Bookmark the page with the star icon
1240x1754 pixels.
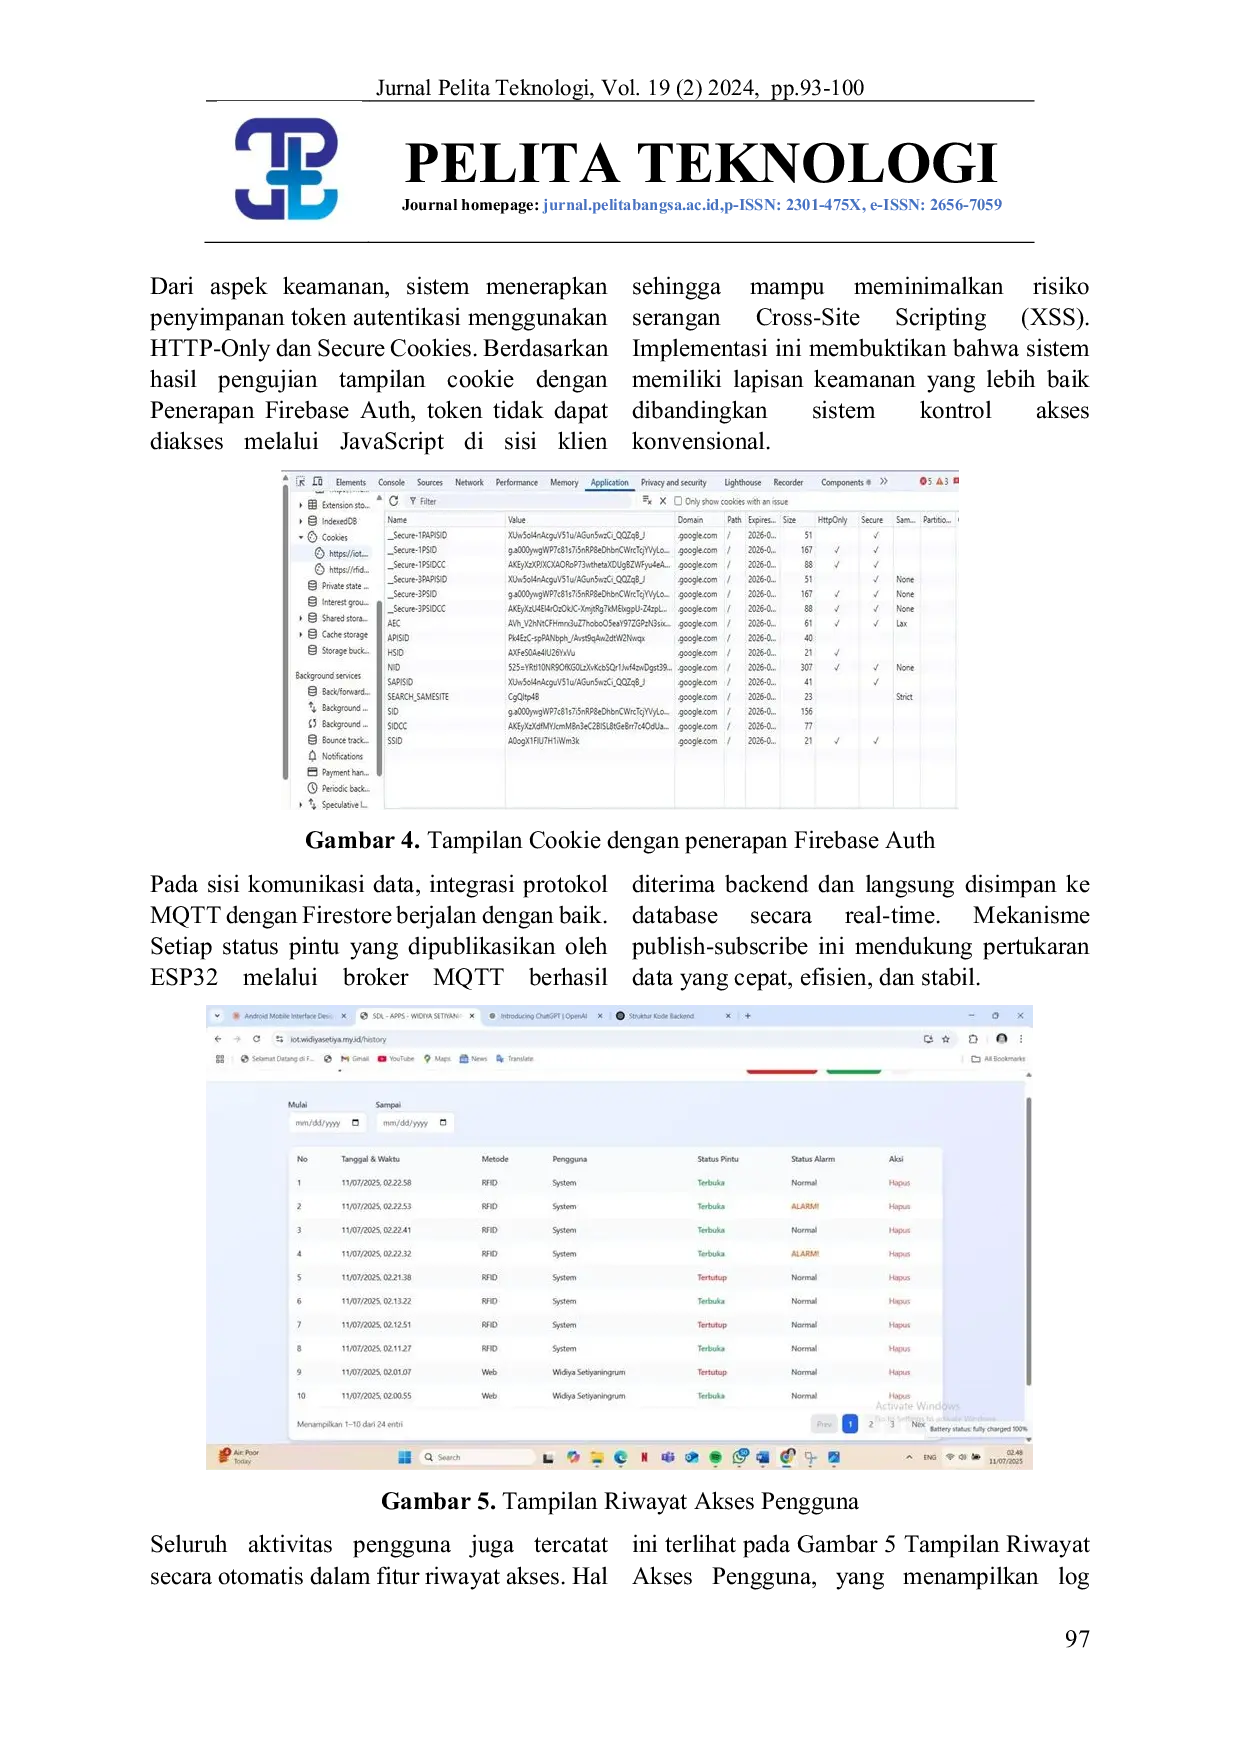point(946,1039)
